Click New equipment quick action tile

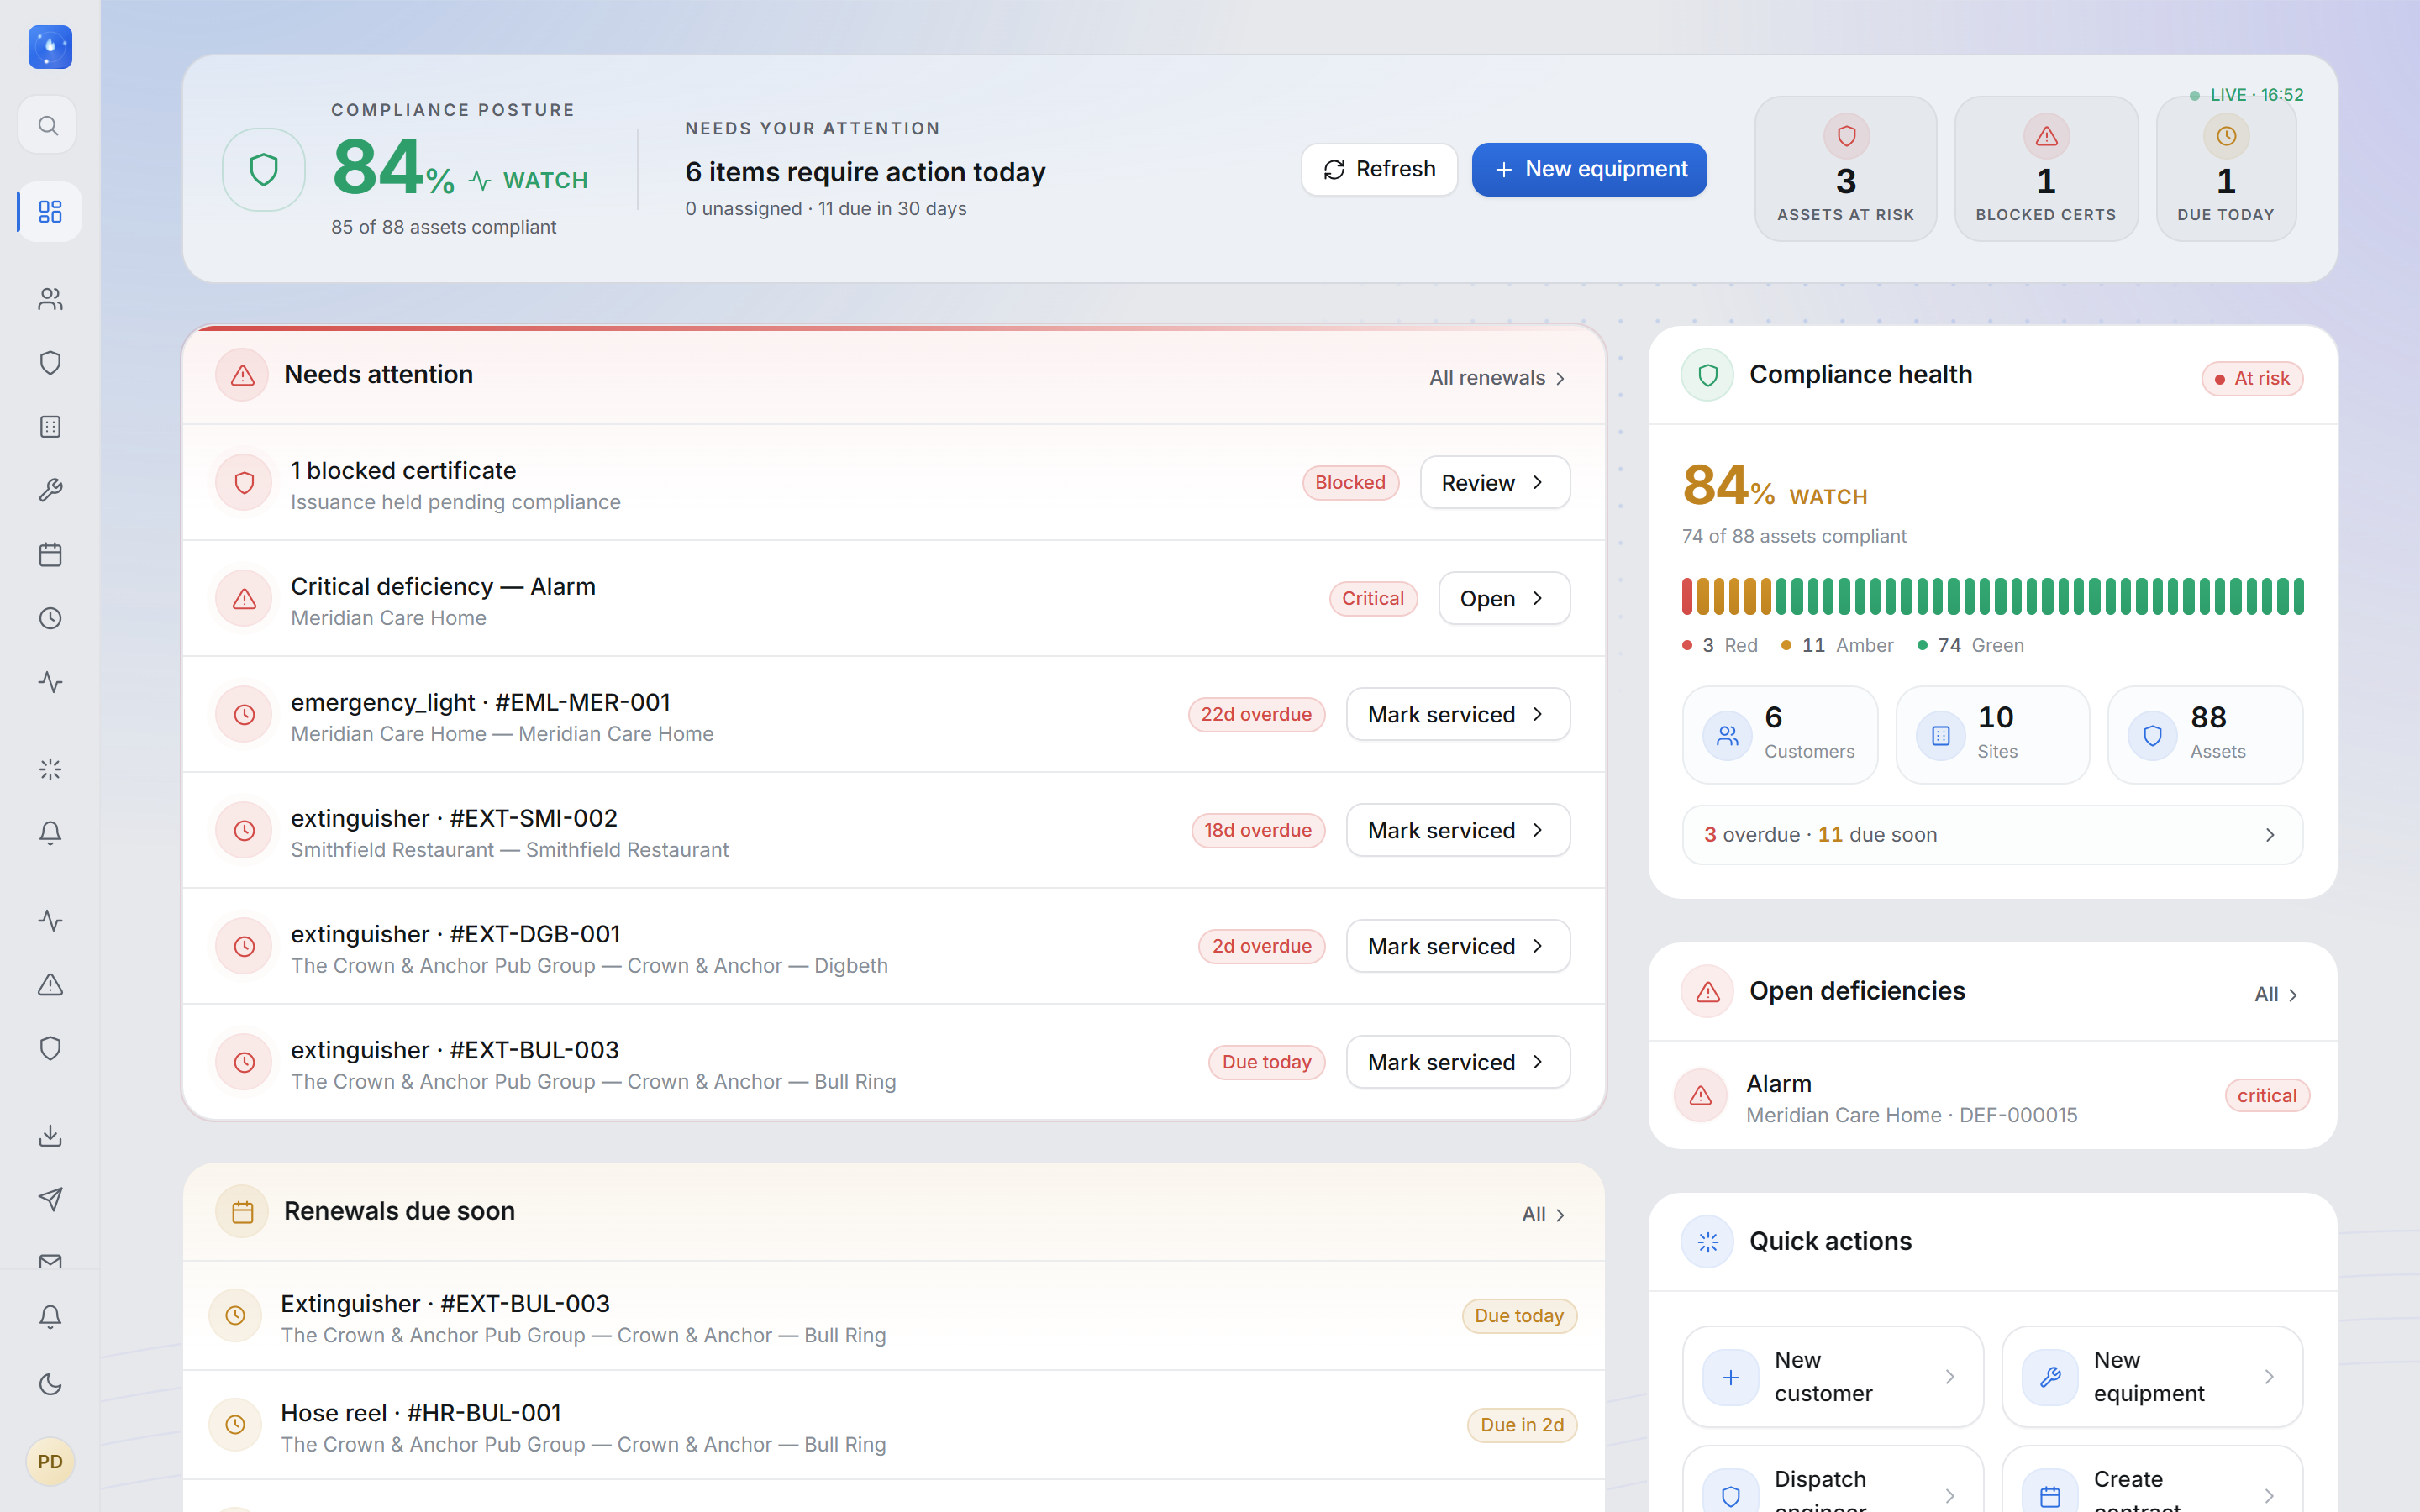[x=2152, y=1377]
